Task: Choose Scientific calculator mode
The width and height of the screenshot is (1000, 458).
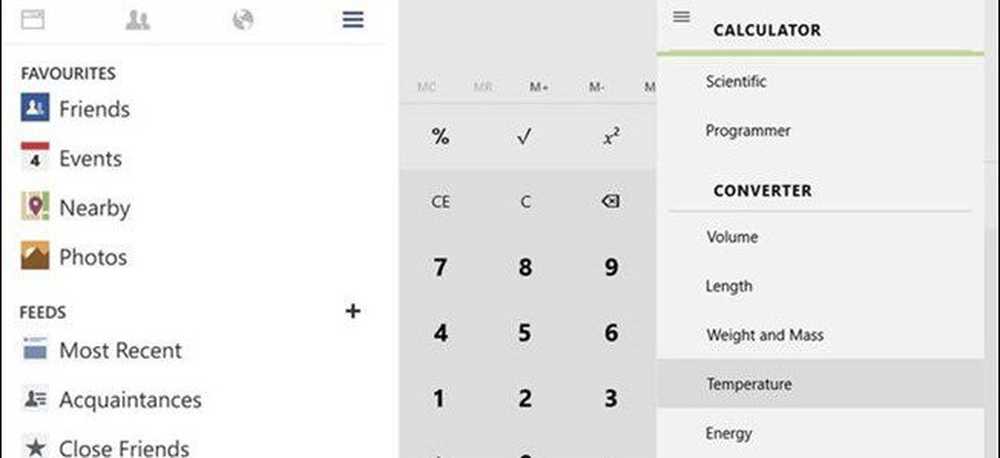Action: click(736, 82)
